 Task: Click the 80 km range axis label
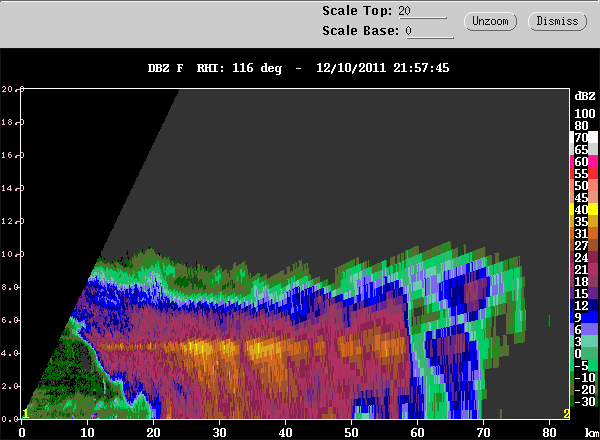click(x=549, y=432)
